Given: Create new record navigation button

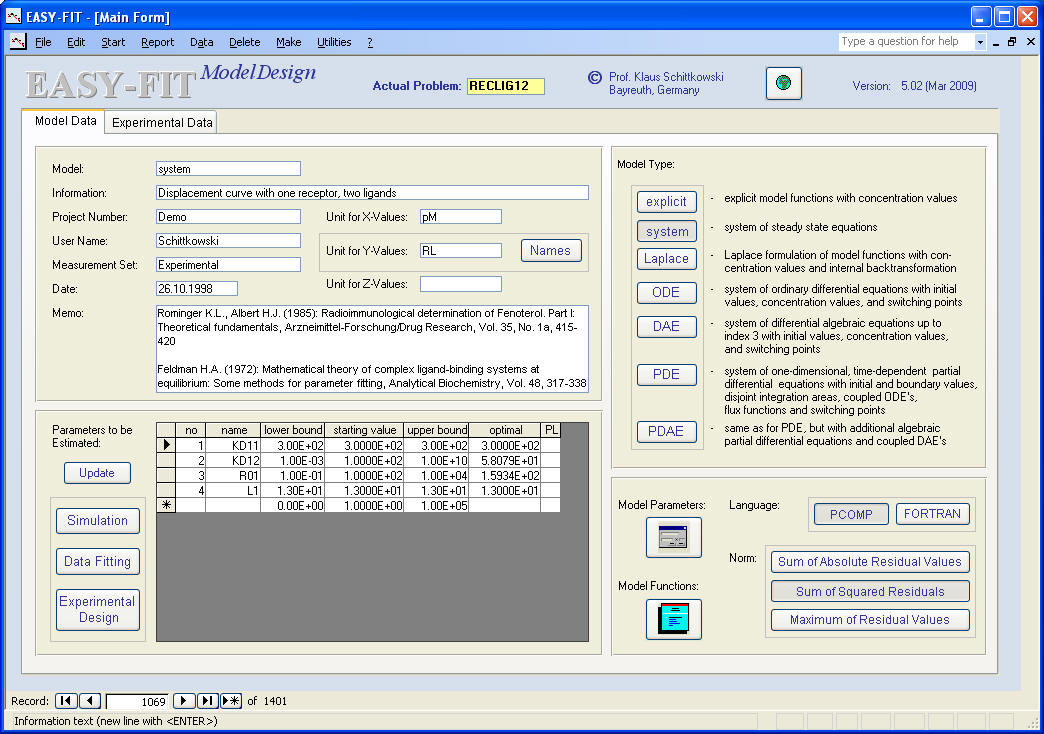Looking at the screenshot, I should pos(231,701).
